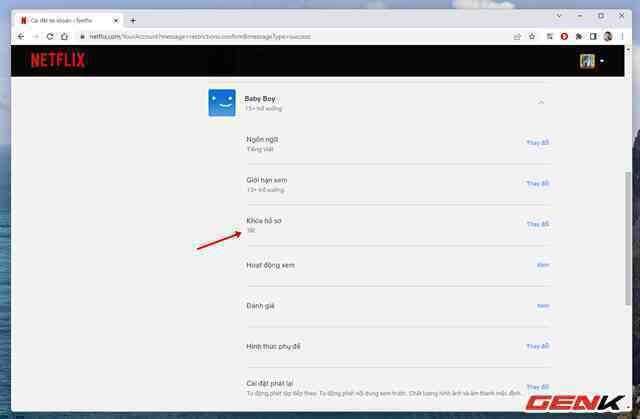Click the Giới hạn xem label
The image size is (640, 419).
[x=267, y=180]
